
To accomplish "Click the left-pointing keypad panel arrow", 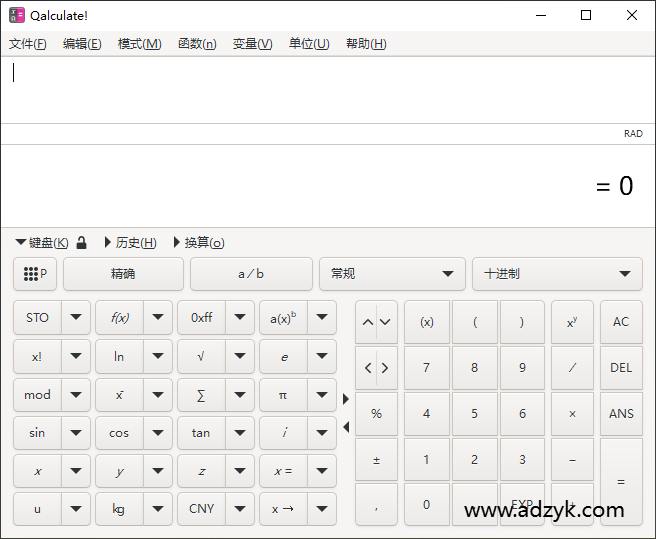I will pyautogui.click(x=346, y=427).
